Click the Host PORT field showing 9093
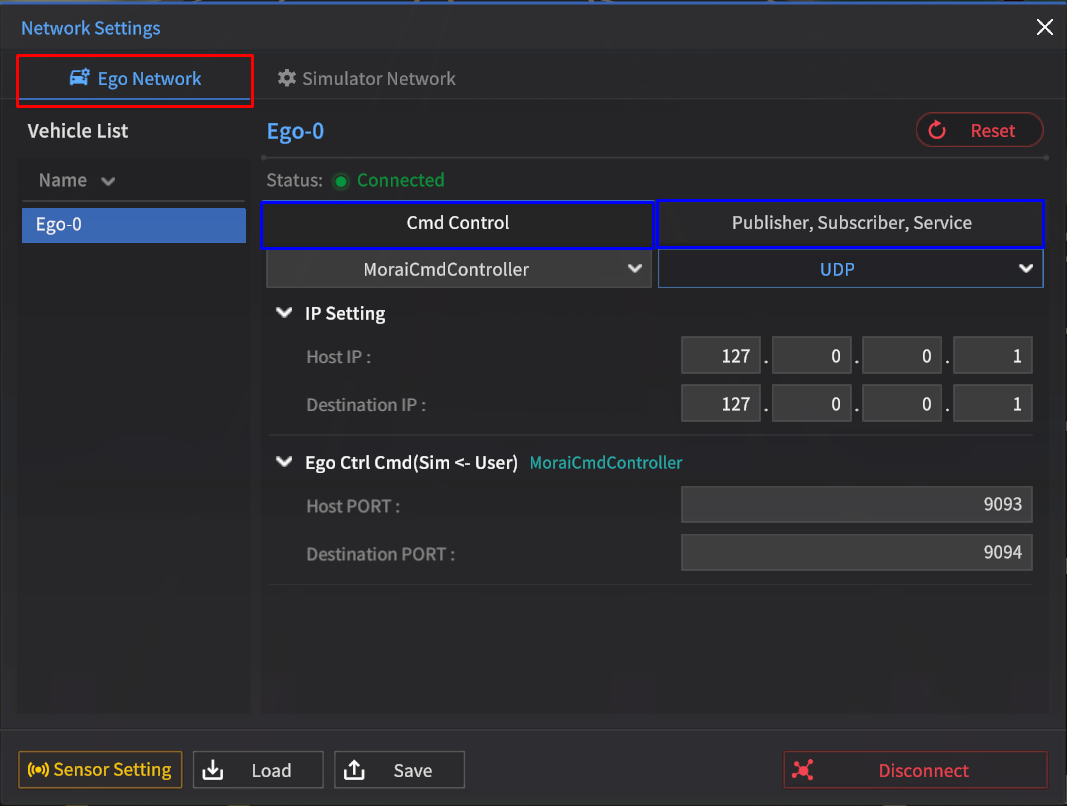Image resolution: width=1067 pixels, height=806 pixels. coord(856,505)
